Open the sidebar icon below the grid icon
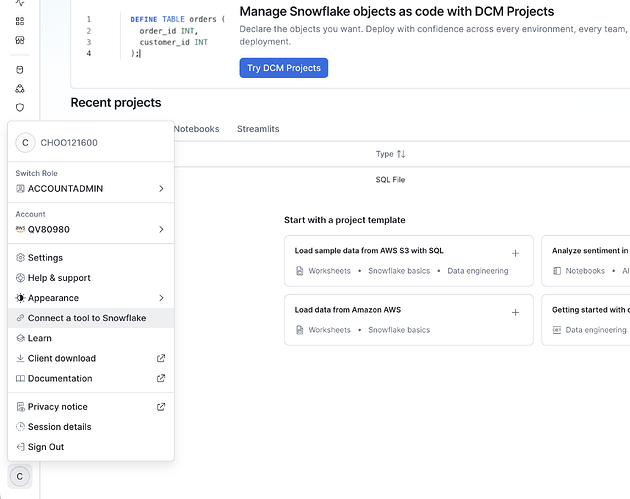This screenshot has width=630, height=499. 20,40
